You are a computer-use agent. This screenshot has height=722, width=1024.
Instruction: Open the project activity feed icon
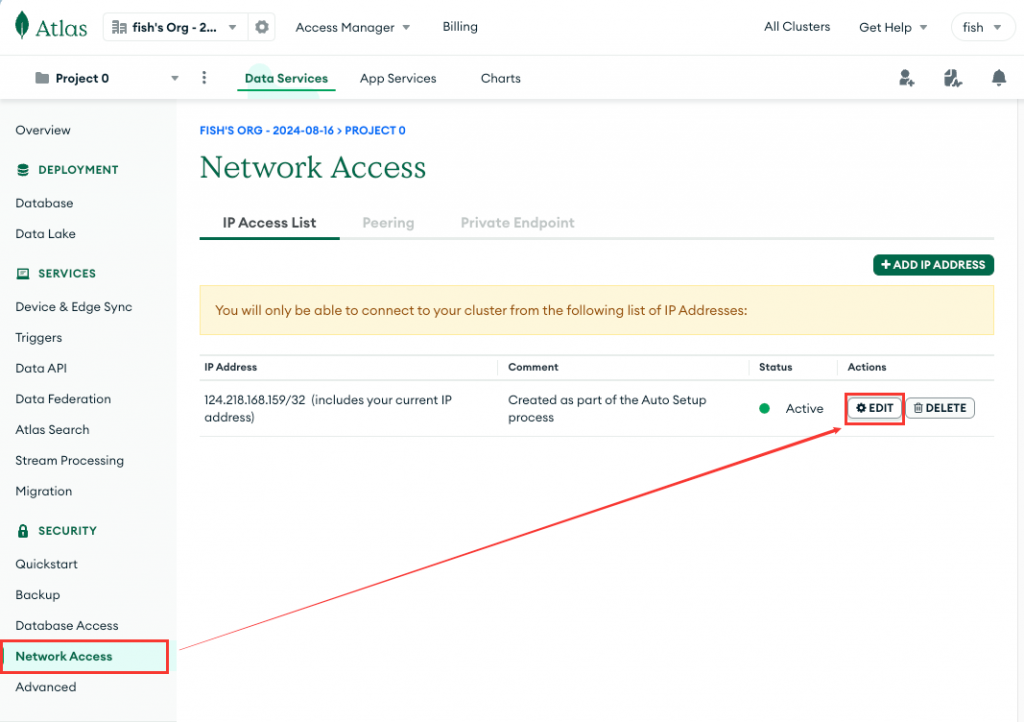(952, 78)
